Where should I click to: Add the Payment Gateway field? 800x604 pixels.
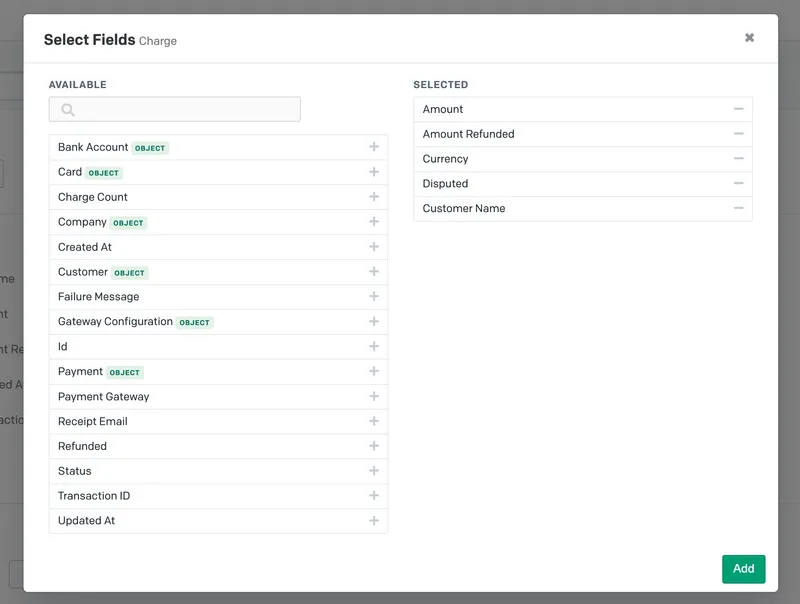click(374, 396)
